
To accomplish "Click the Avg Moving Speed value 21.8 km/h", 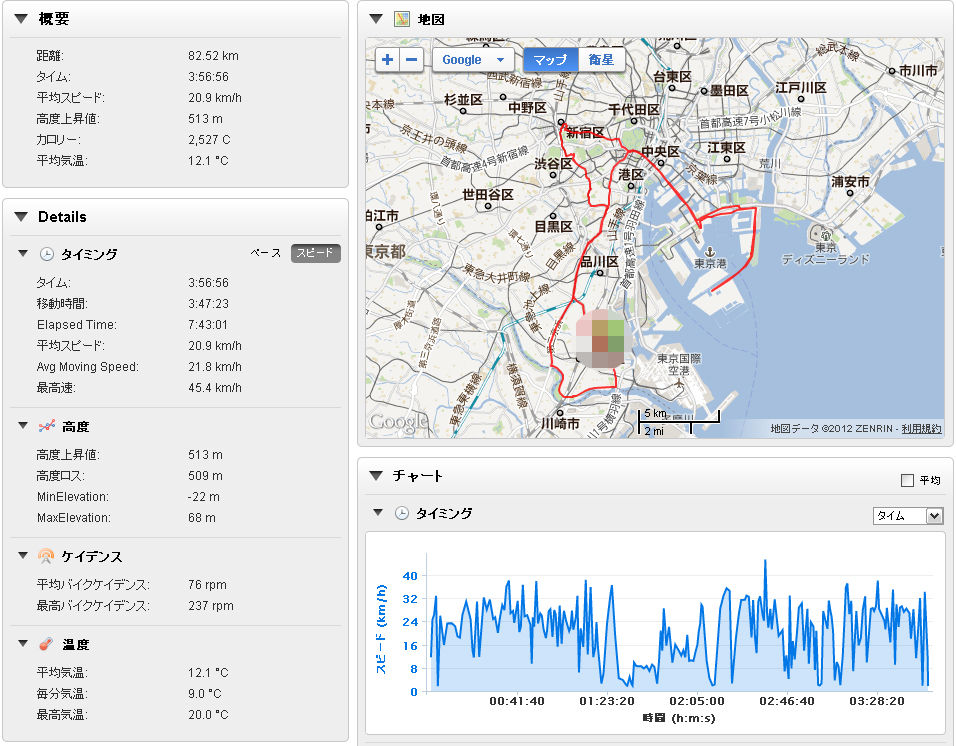I will (x=215, y=366).
